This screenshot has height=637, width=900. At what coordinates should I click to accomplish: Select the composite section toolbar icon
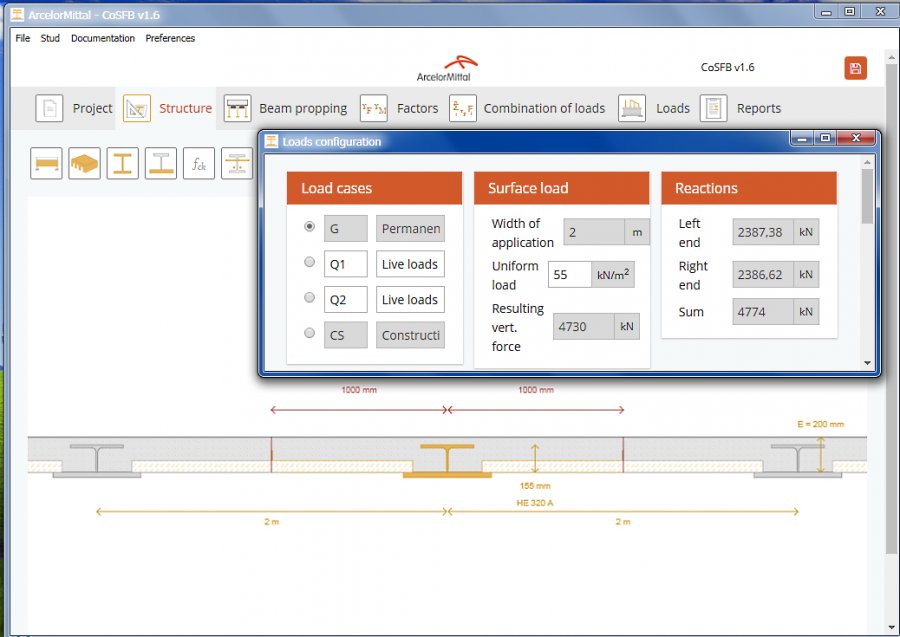point(237,164)
